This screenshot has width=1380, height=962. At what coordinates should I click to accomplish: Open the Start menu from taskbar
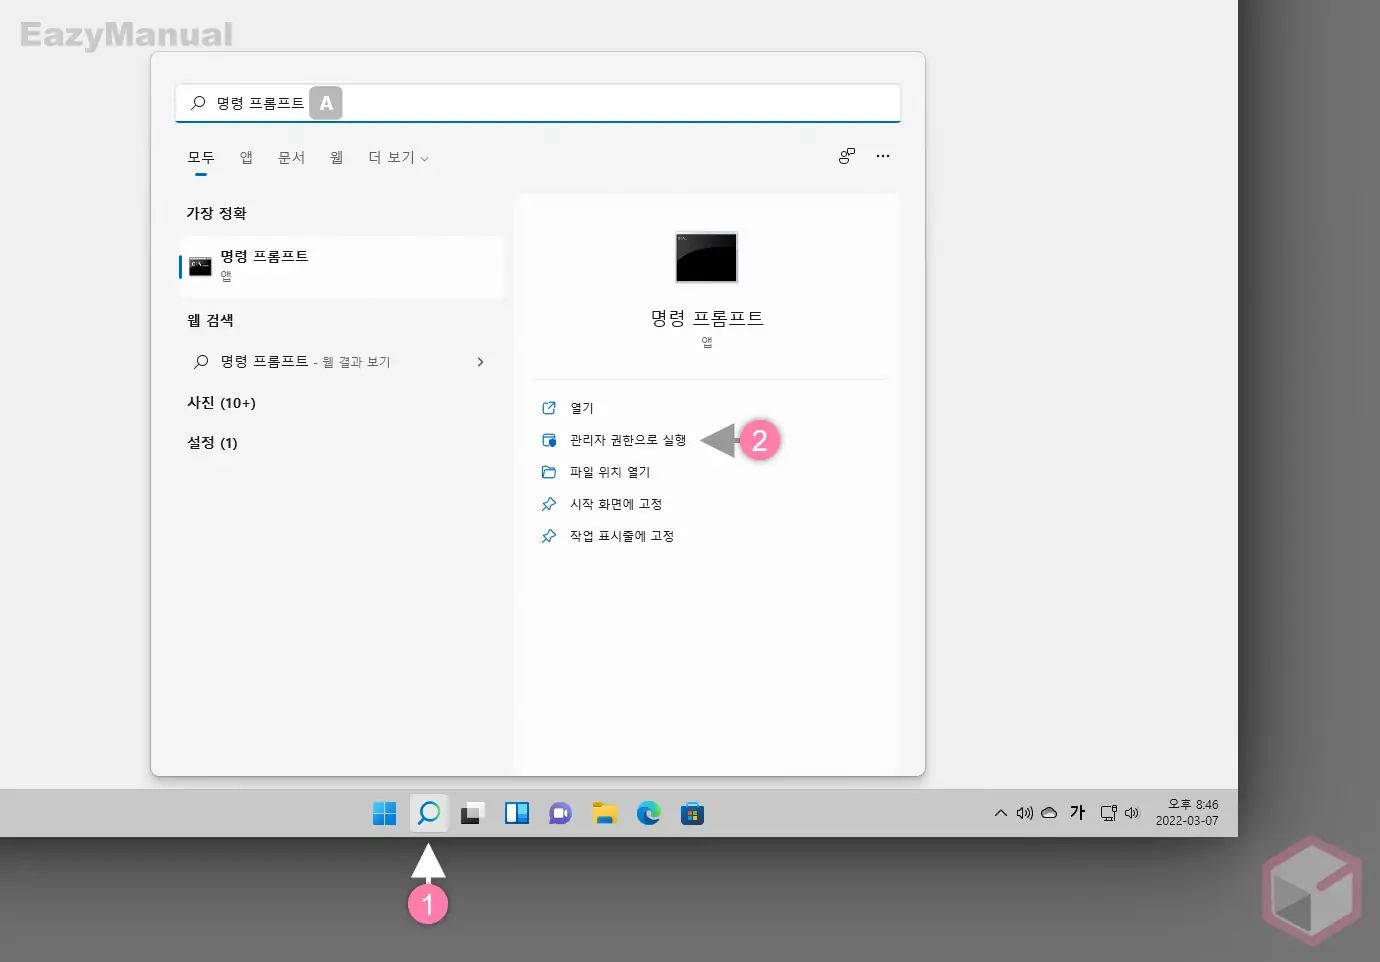point(384,813)
